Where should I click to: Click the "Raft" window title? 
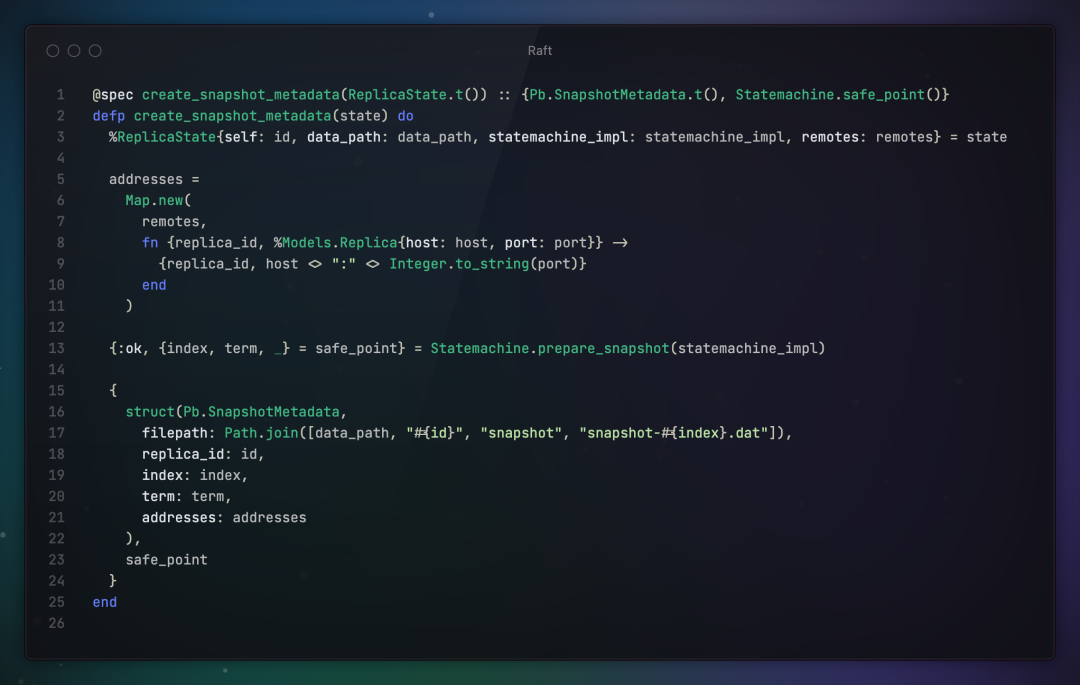(539, 51)
